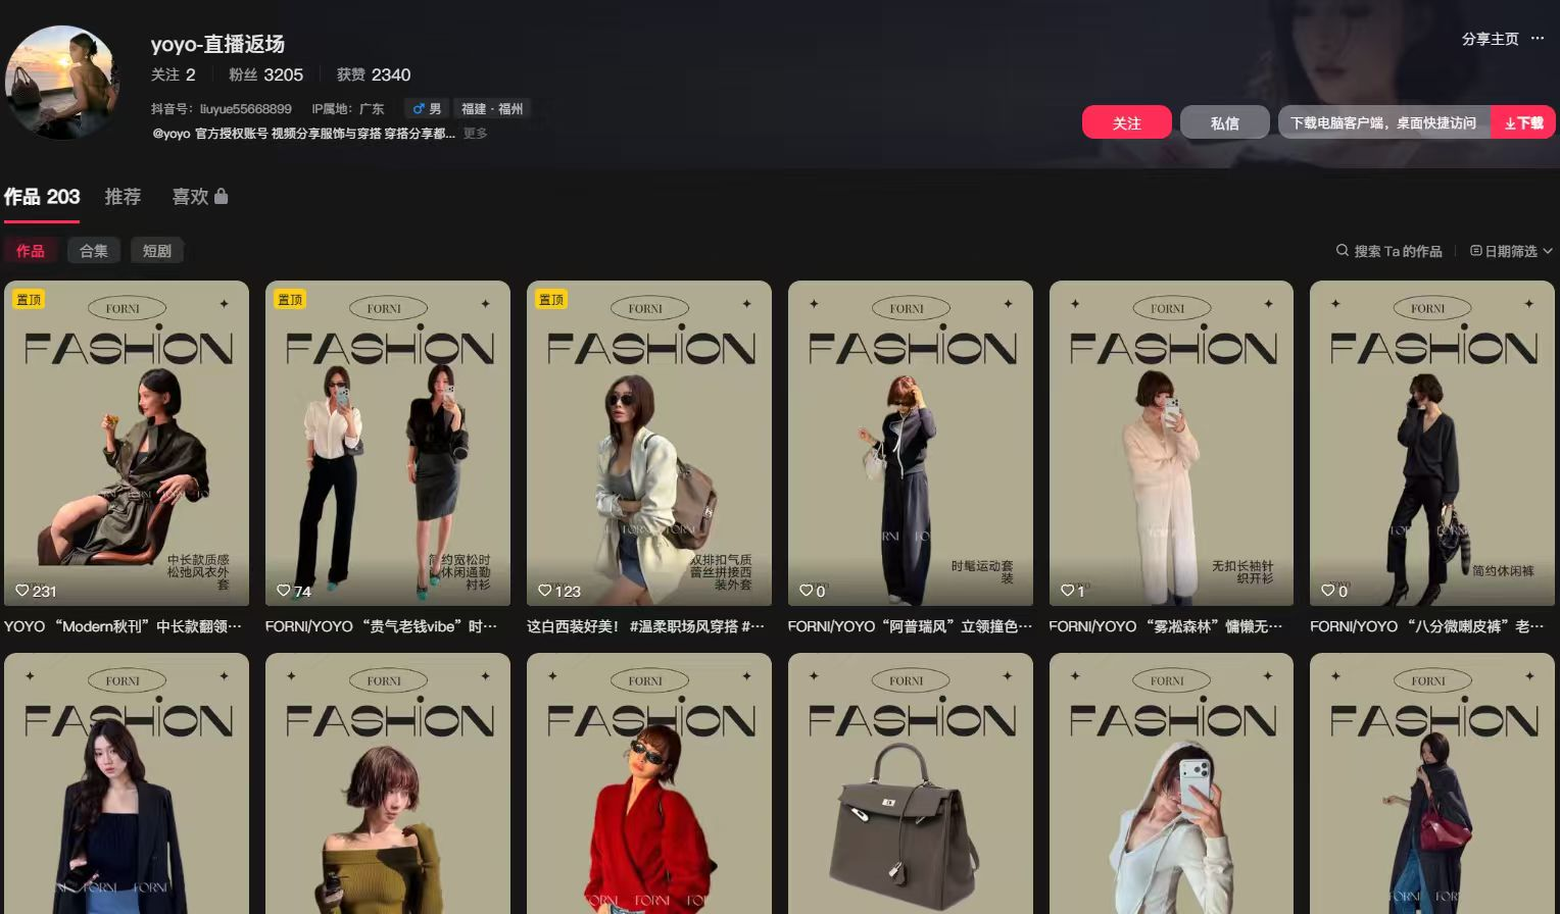1560x914 pixels.
Task: Click 分享主页 share profile link
Action: (x=1490, y=38)
